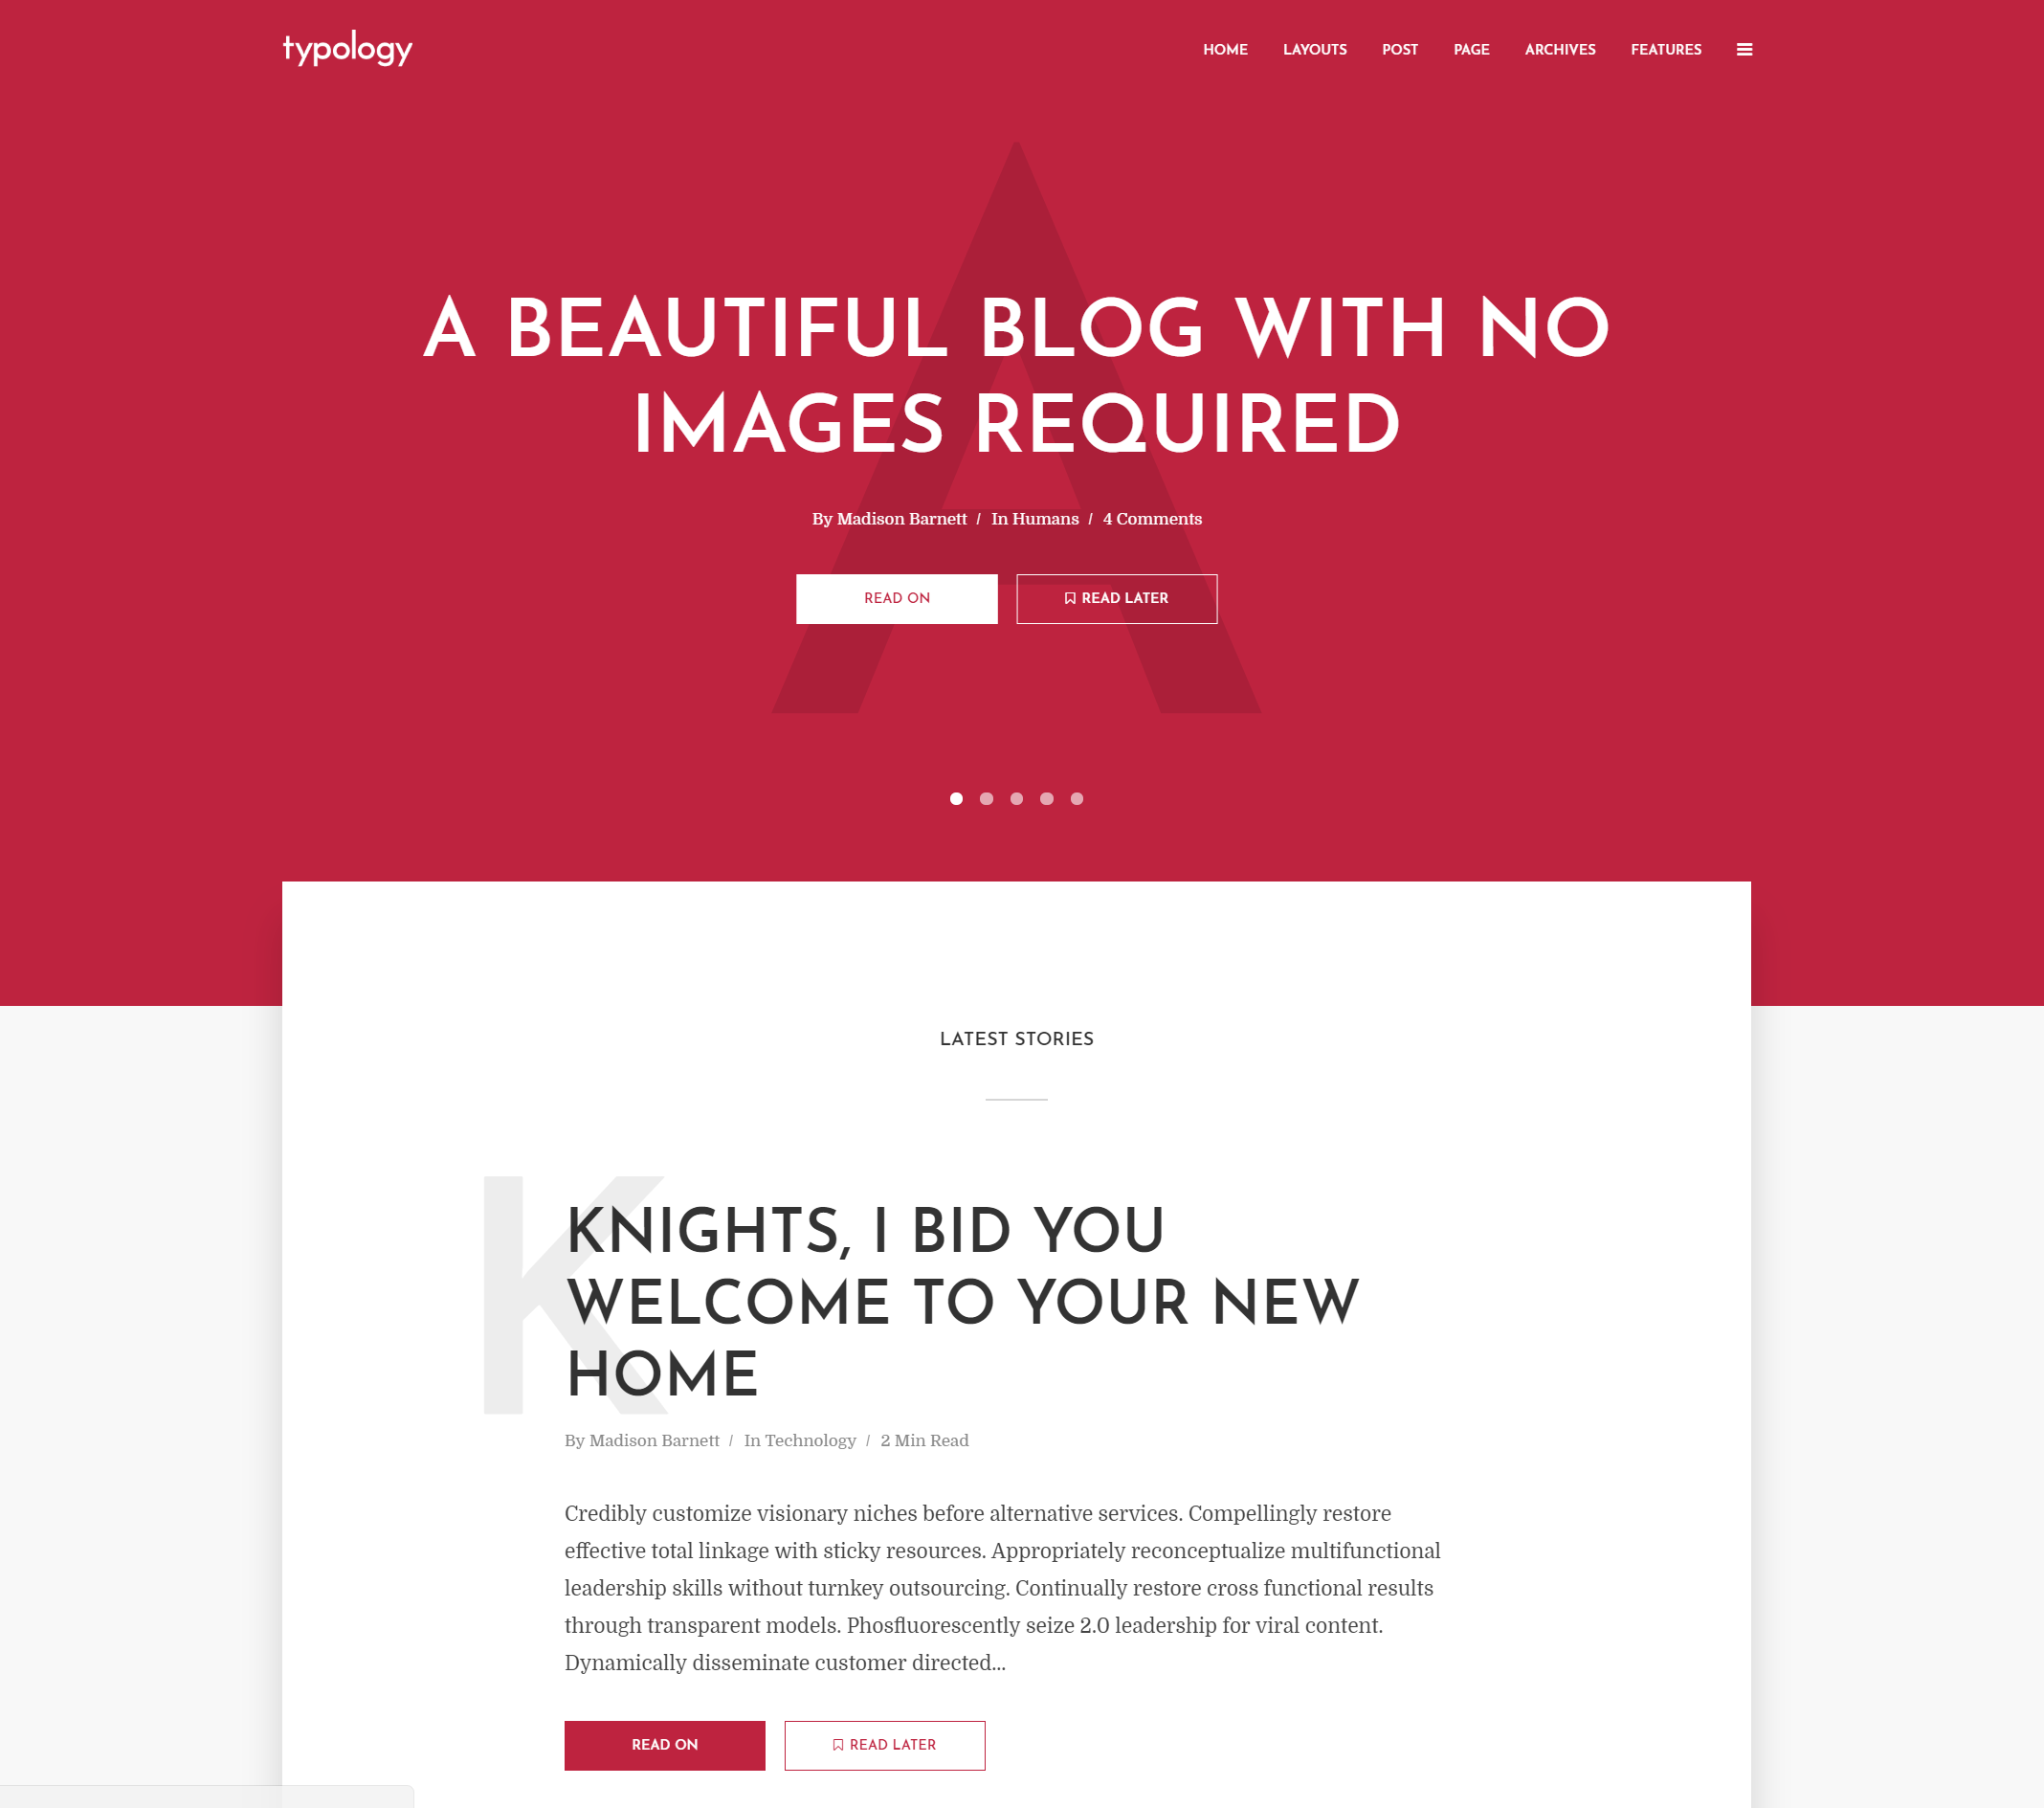2044x1808 pixels.
Task: Open the LAYOUTS navigation menu item
Action: pyautogui.click(x=1313, y=49)
